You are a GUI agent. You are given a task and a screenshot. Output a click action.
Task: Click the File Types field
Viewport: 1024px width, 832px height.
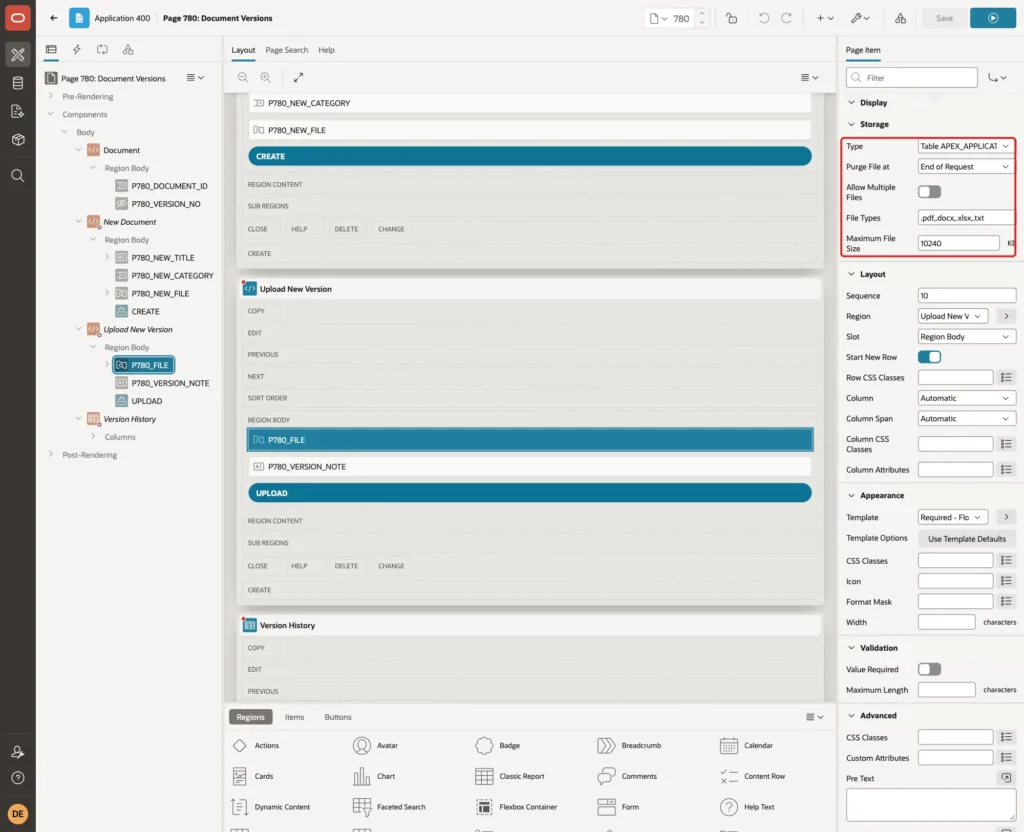(x=966, y=218)
